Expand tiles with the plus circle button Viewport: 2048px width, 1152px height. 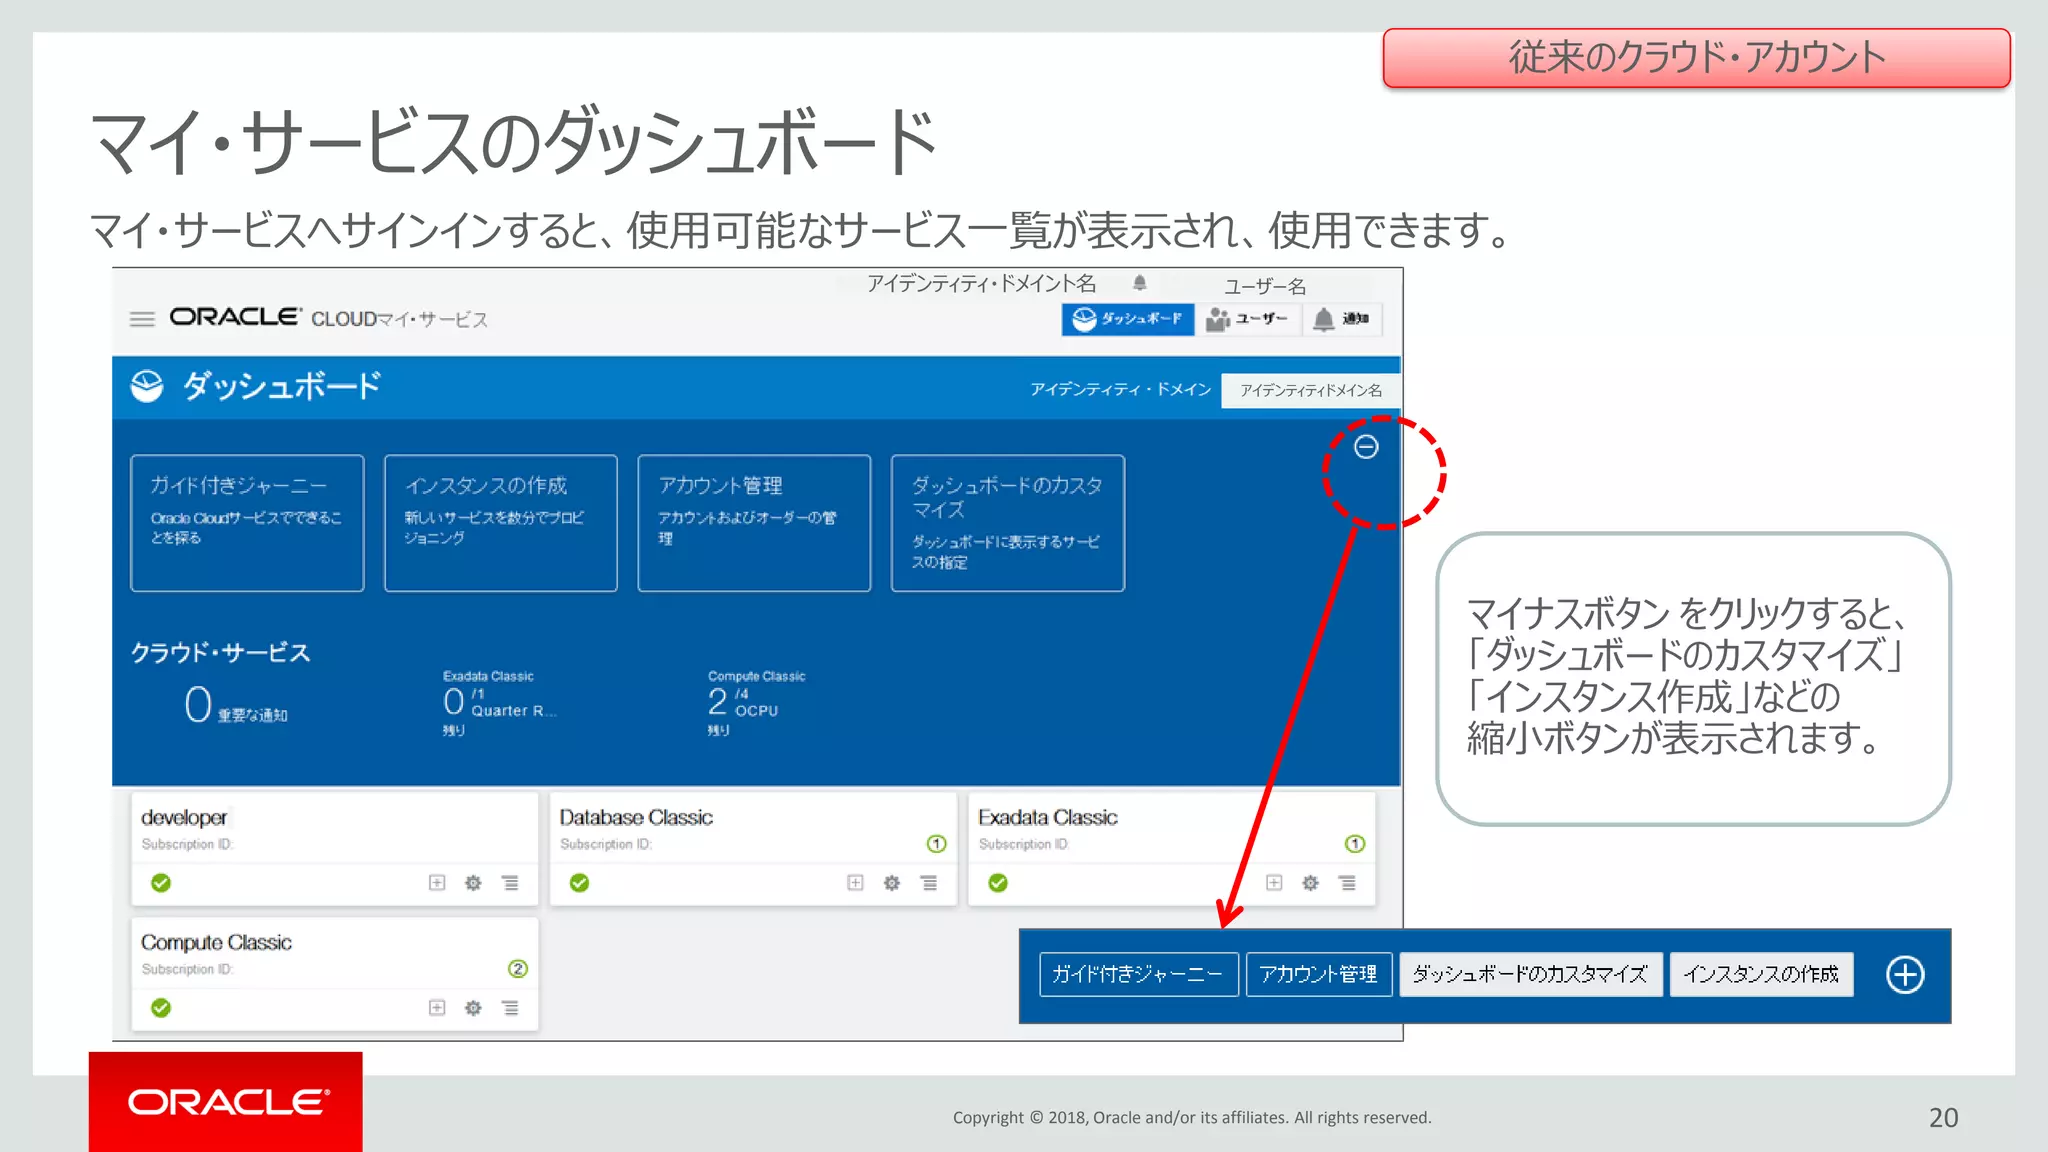point(1905,974)
